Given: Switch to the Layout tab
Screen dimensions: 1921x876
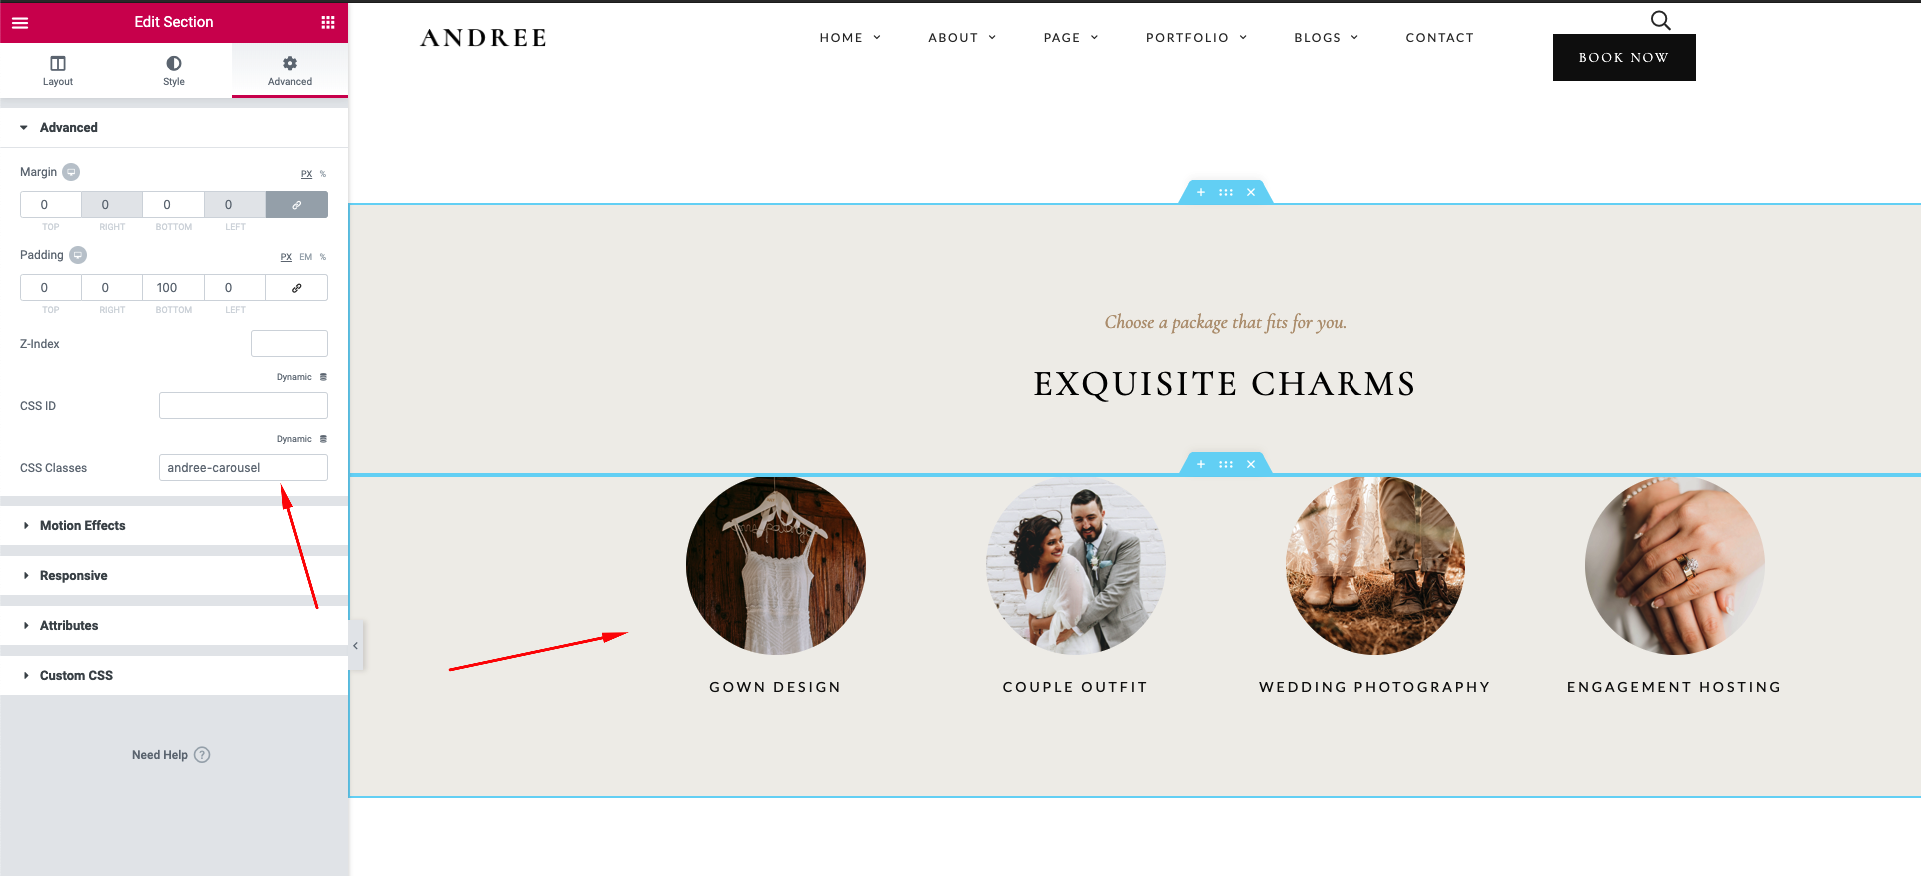Looking at the screenshot, I should point(58,70).
